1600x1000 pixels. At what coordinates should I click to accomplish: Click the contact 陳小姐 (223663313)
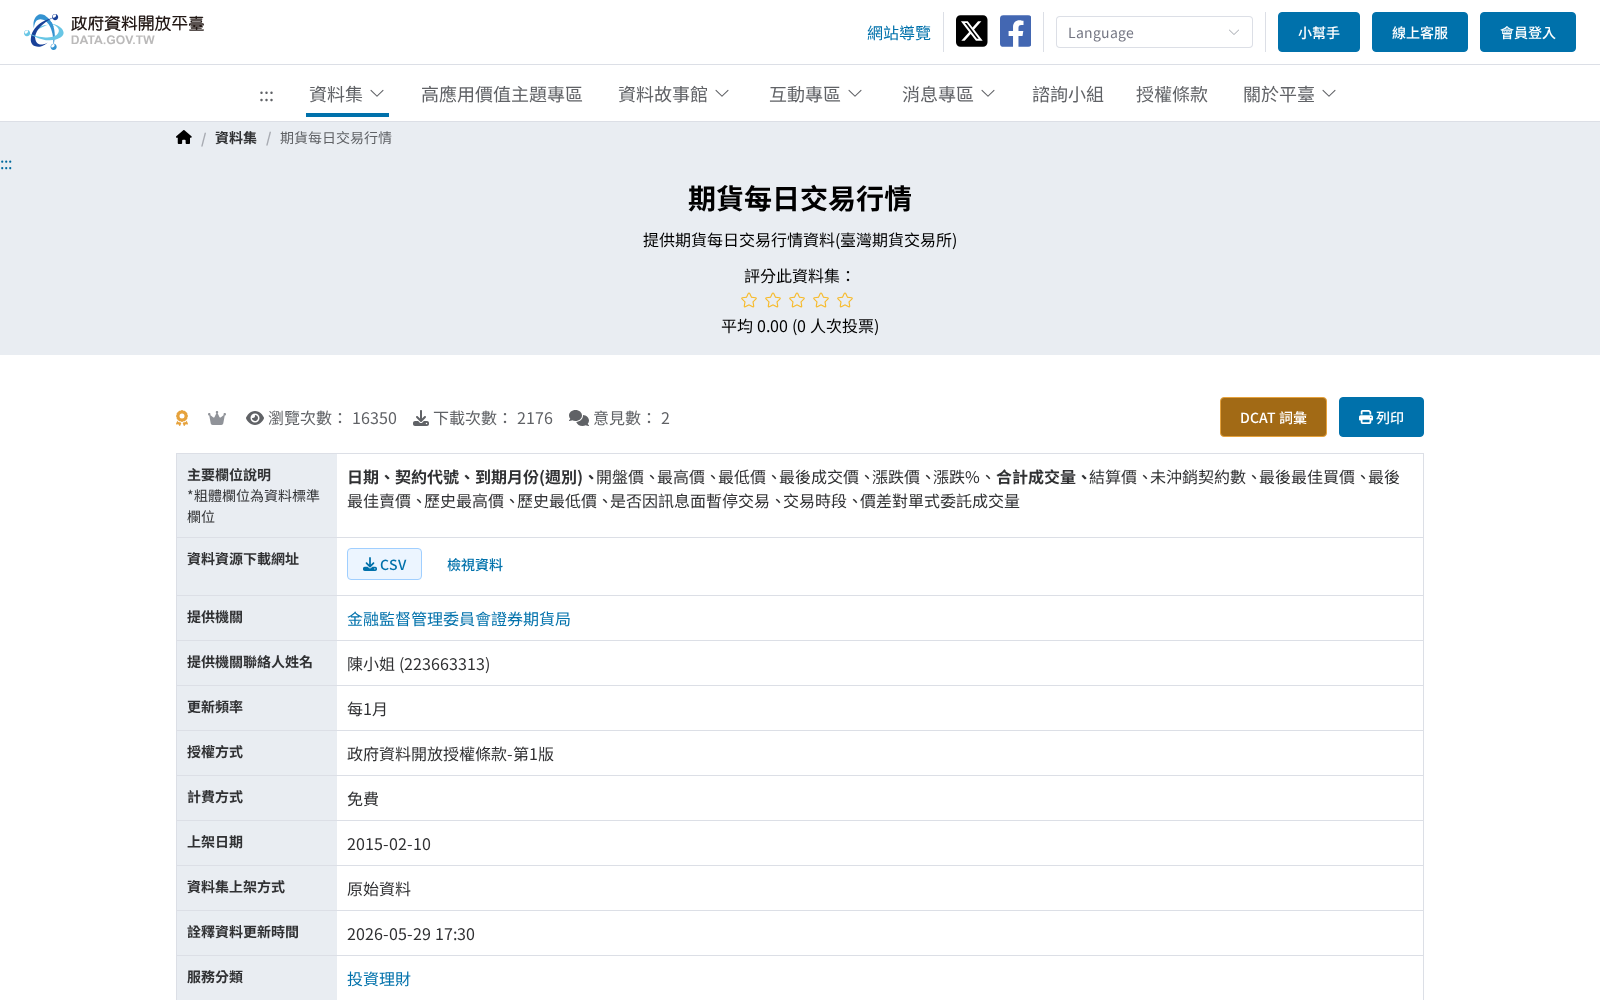[x=418, y=664]
